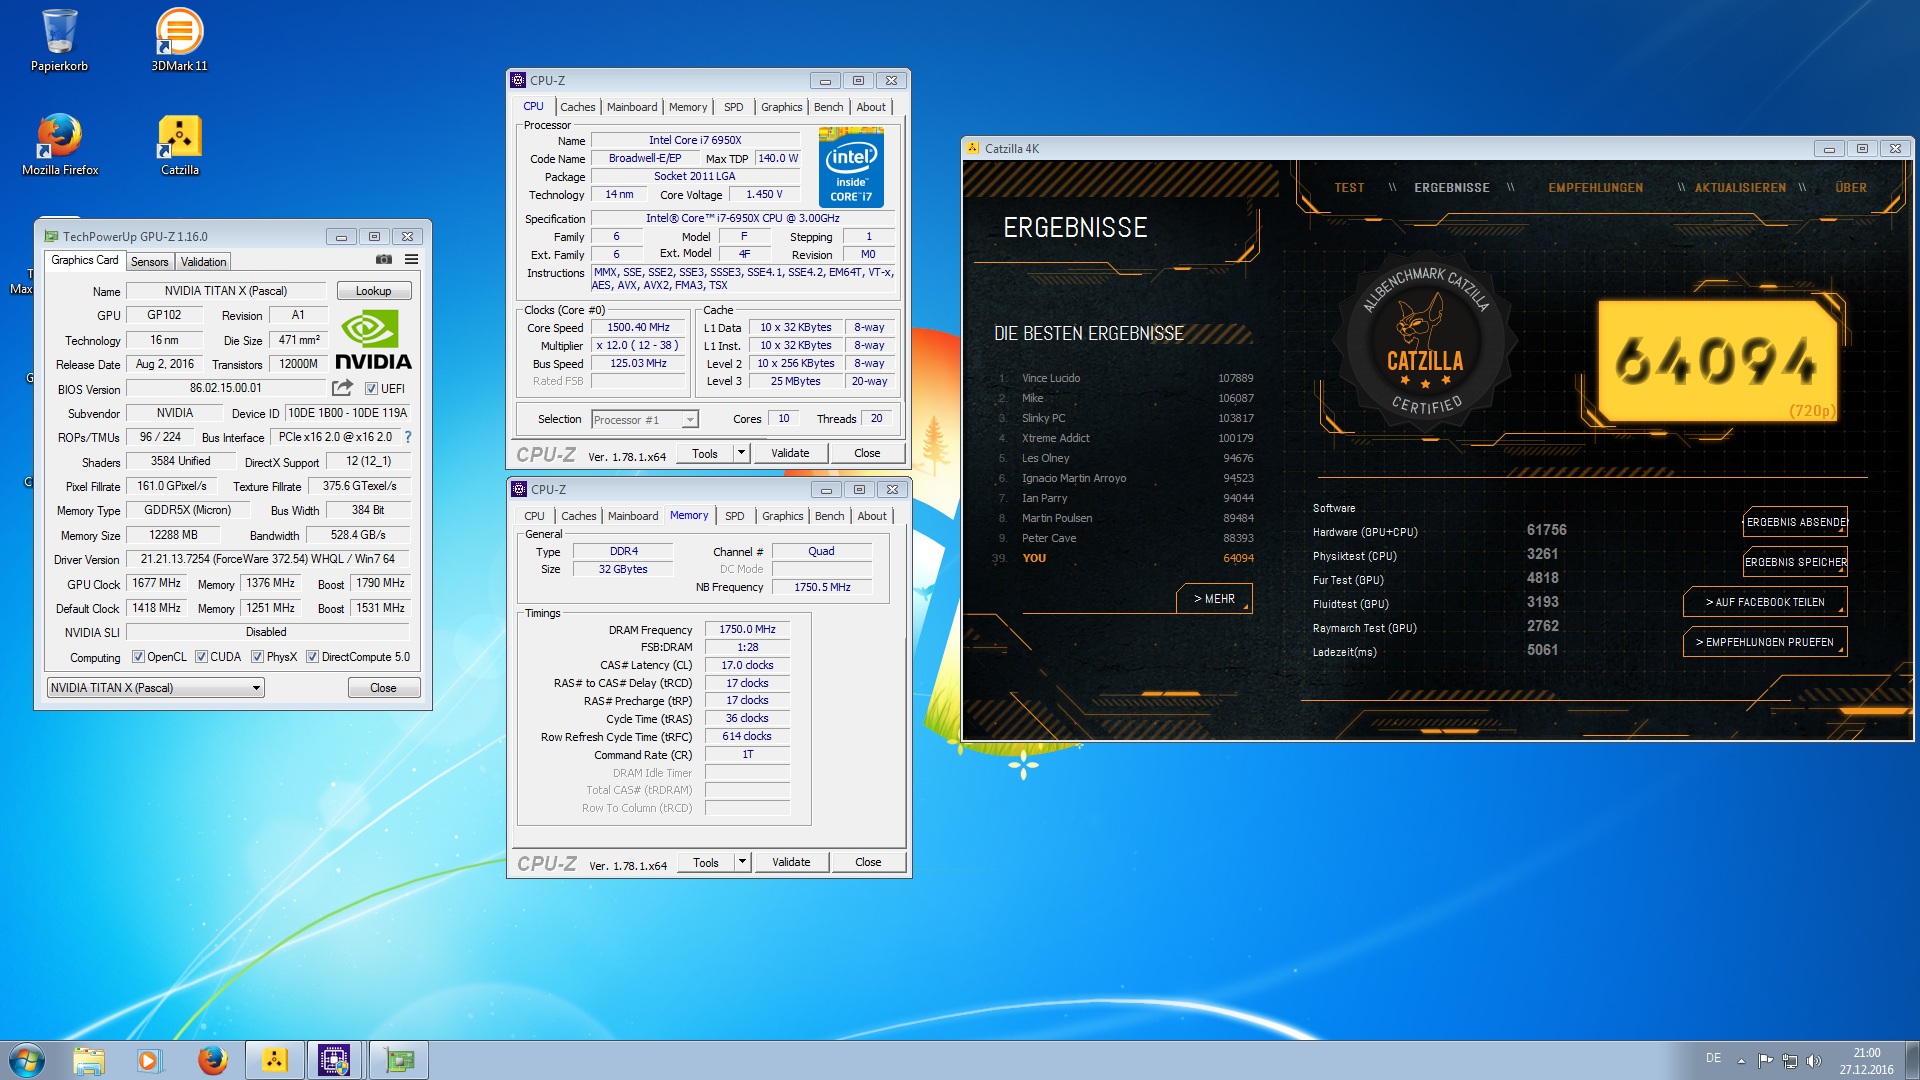Viewport: 1920px width, 1080px height.
Task: Click the YOU row in Catzilla results
Action: pos(1126,558)
